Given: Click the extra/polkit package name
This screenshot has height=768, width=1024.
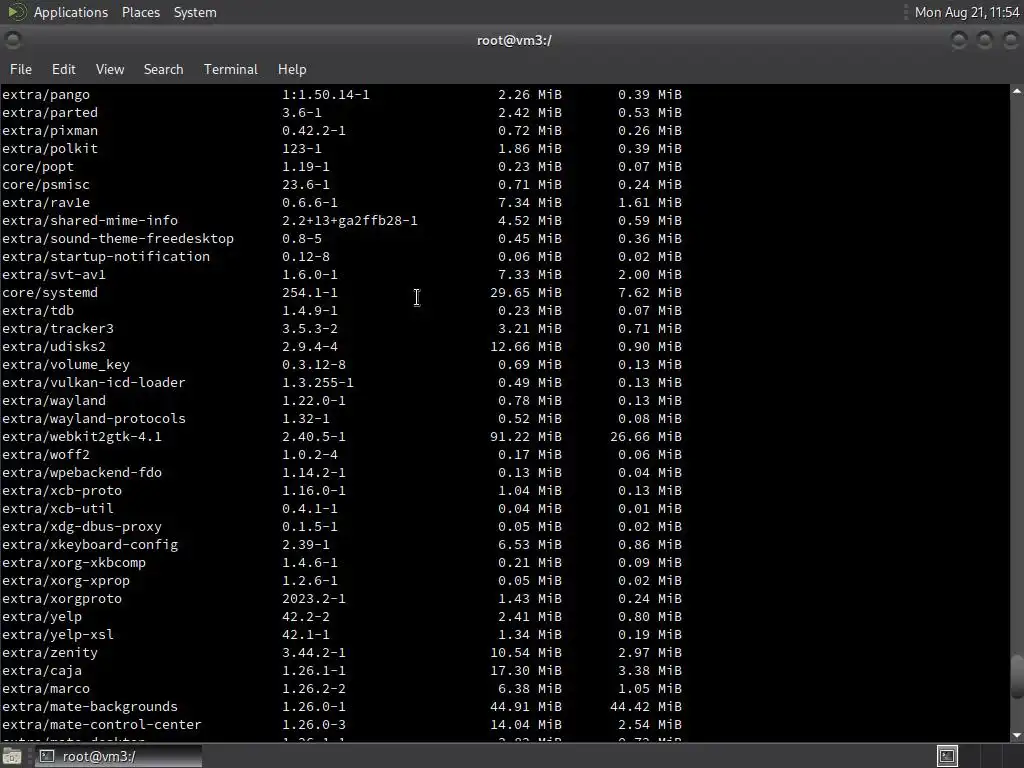Looking at the screenshot, I should tap(50, 149).
